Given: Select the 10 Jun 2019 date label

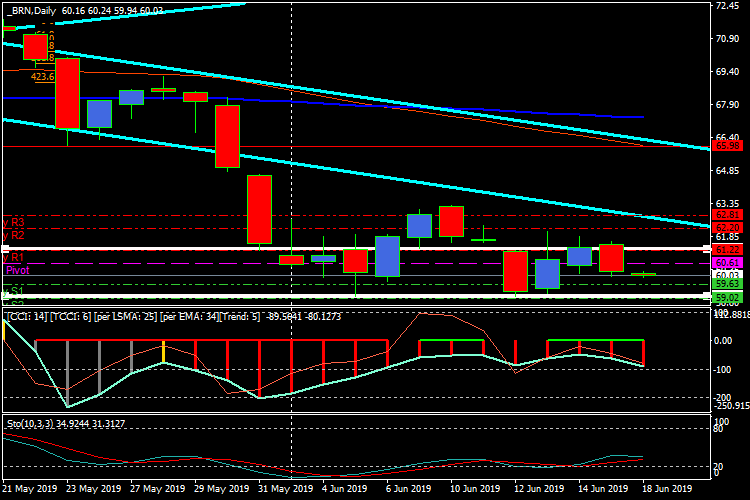Looking at the screenshot, I should pos(475,490).
